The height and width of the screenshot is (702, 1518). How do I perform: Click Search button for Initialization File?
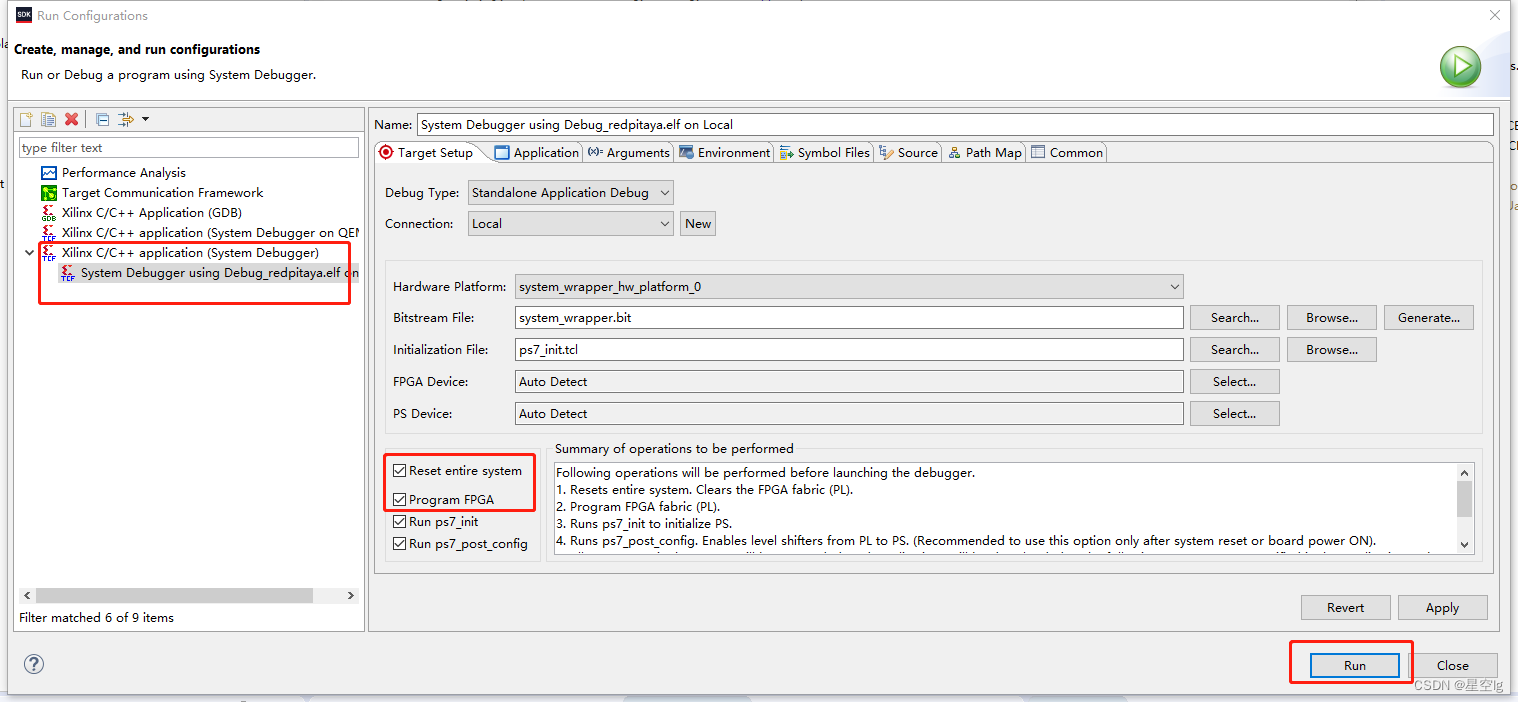click(x=1234, y=349)
